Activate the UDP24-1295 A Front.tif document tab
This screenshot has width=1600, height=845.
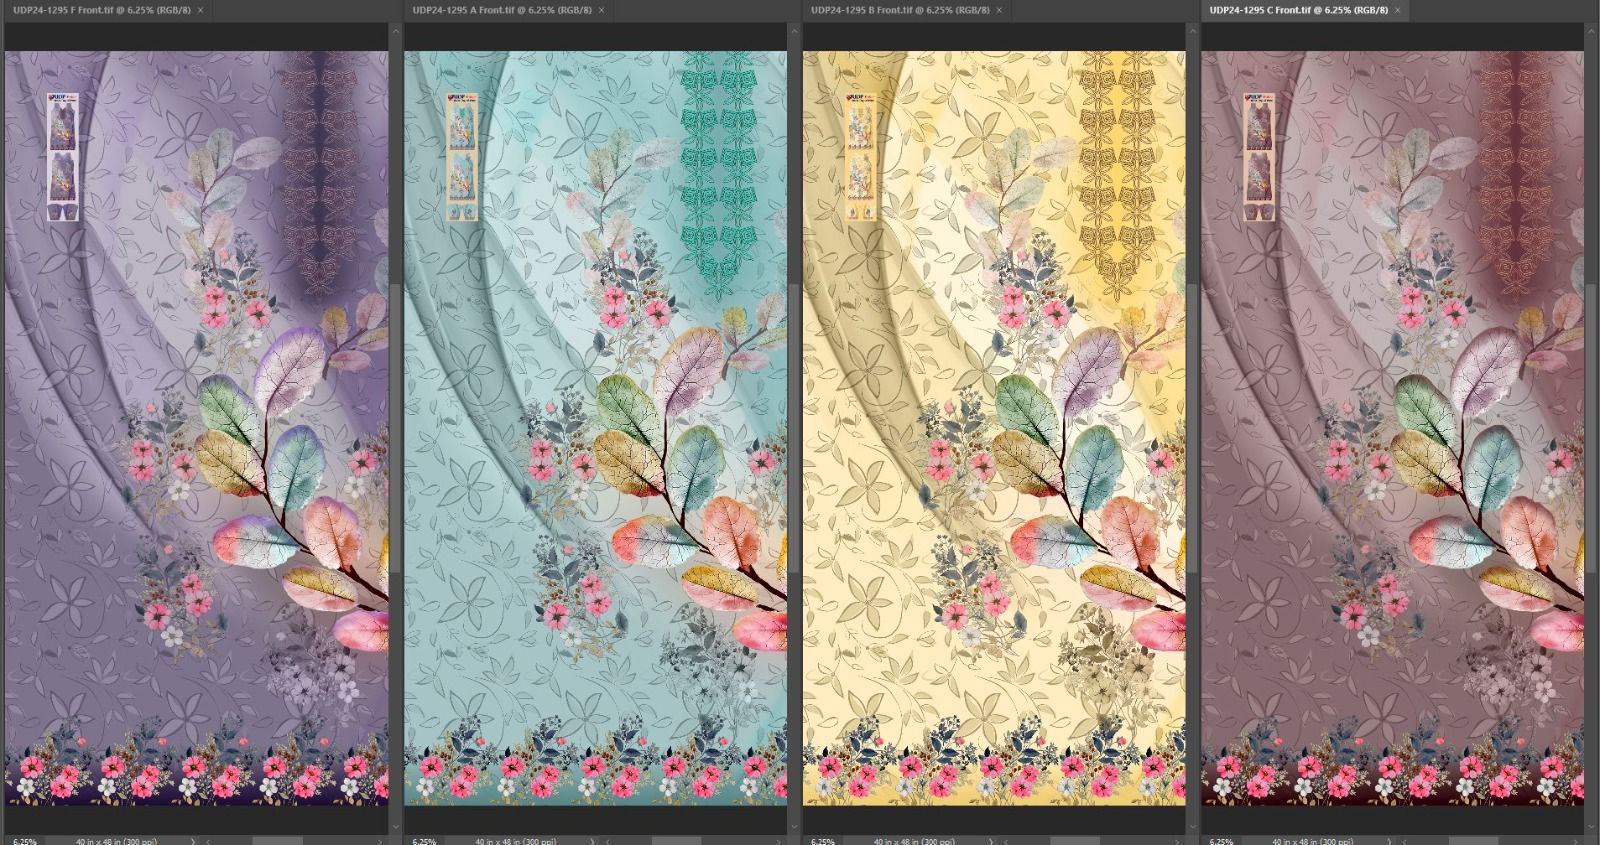coord(501,10)
